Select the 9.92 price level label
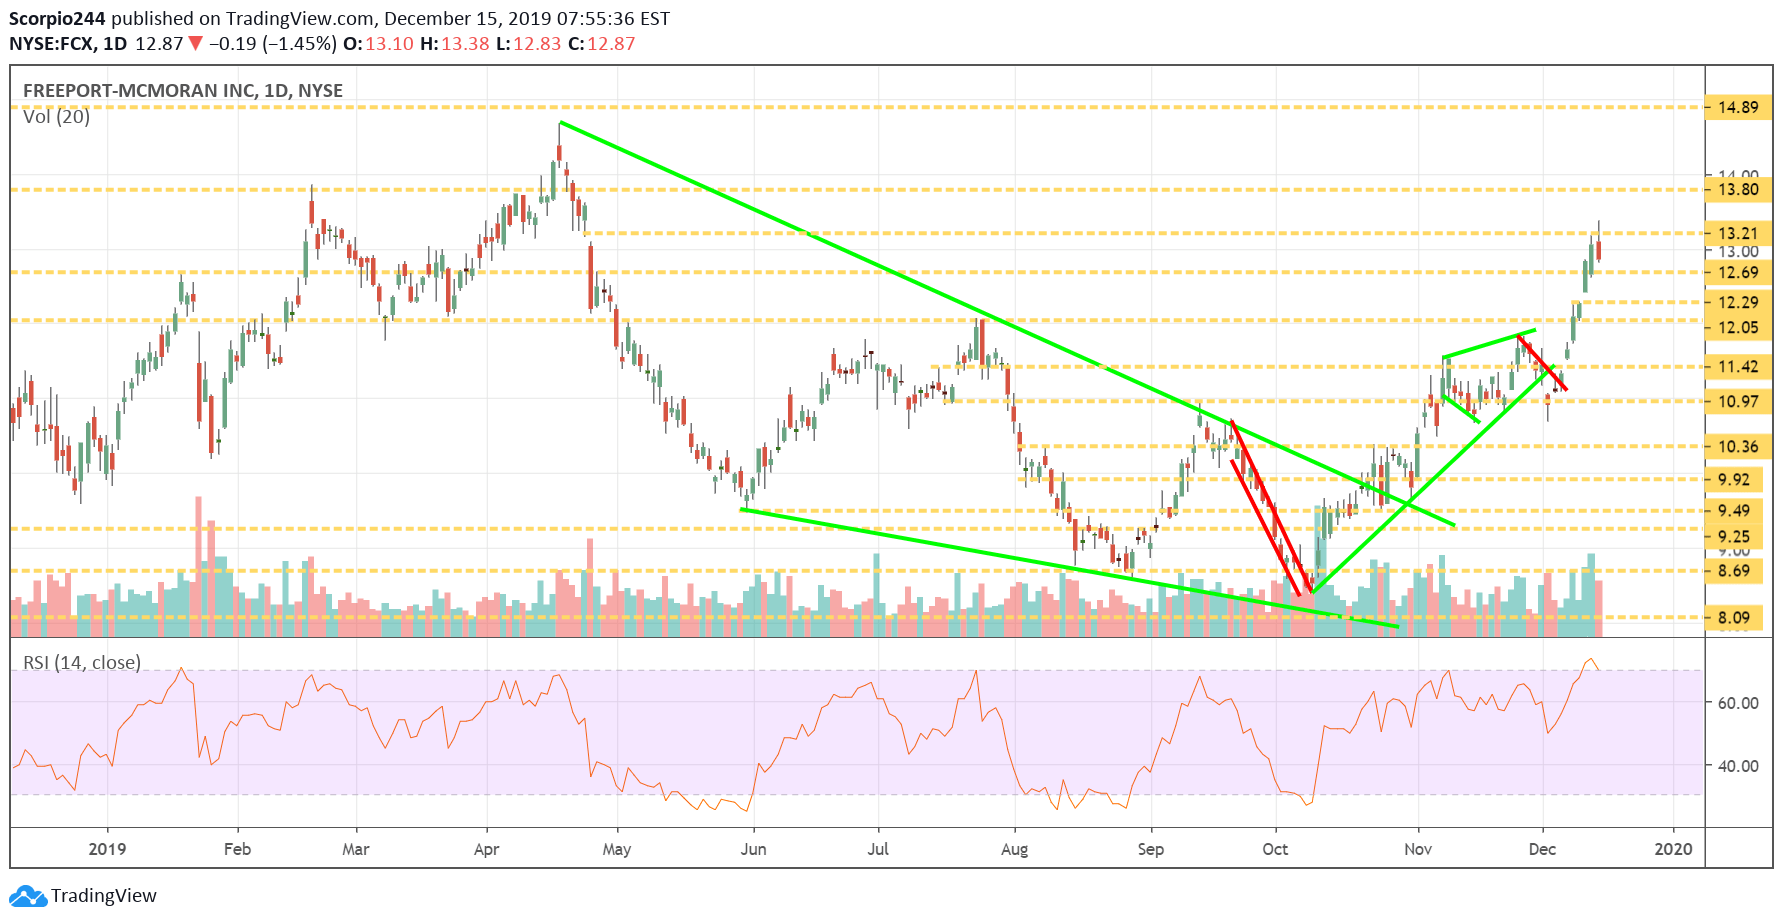 [1734, 479]
